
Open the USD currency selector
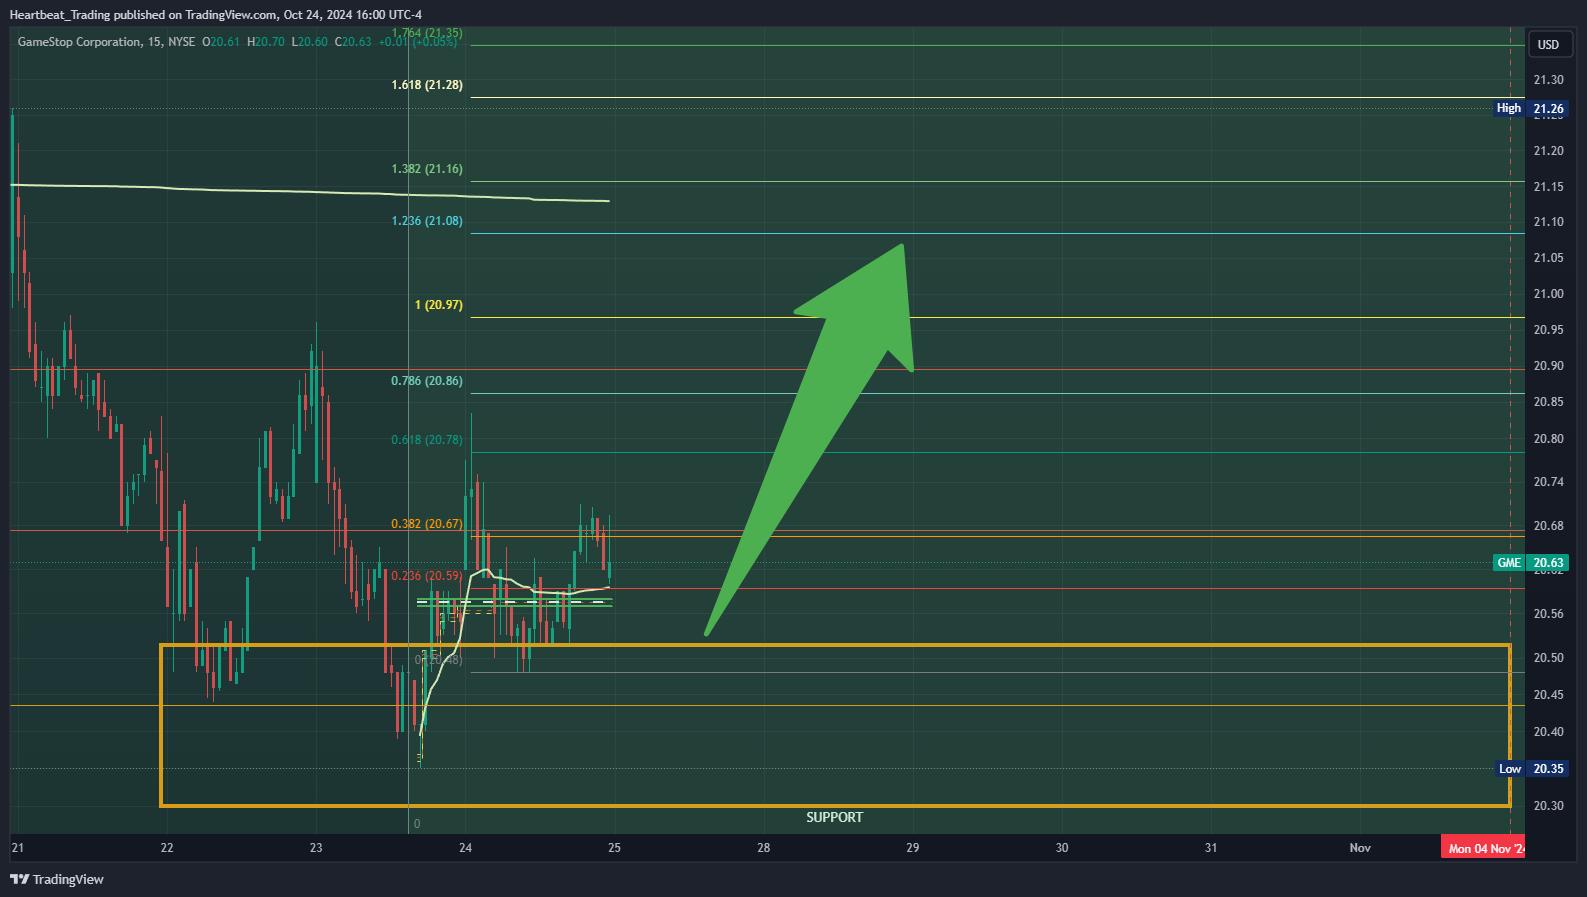click(x=1548, y=44)
